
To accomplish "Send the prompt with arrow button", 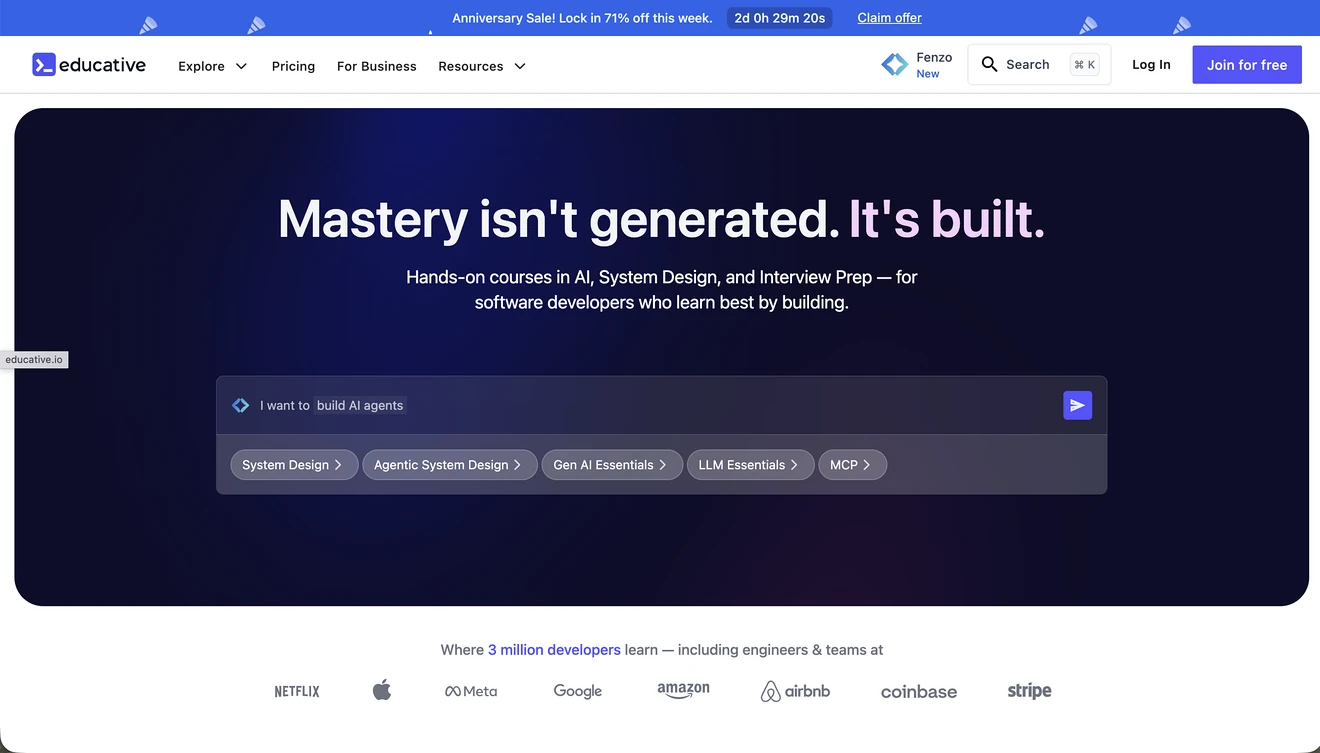I will point(1077,405).
